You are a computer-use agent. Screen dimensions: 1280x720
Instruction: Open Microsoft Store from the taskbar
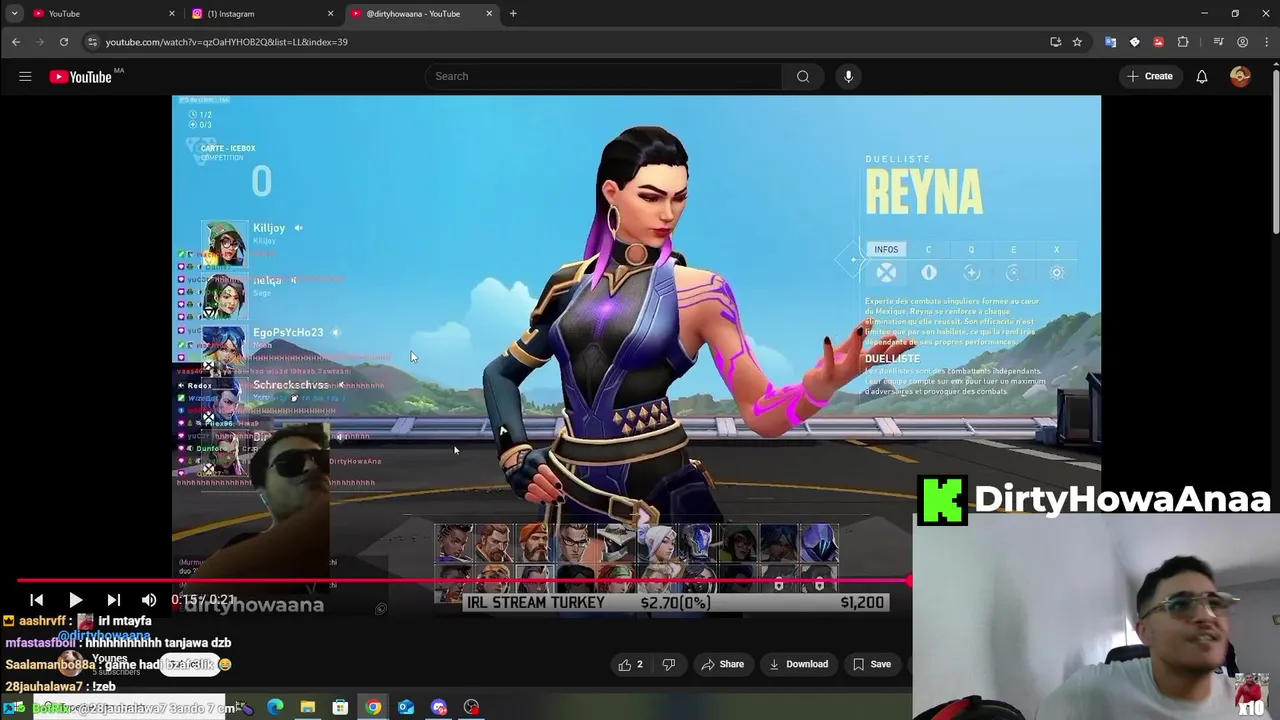tap(340, 707)
